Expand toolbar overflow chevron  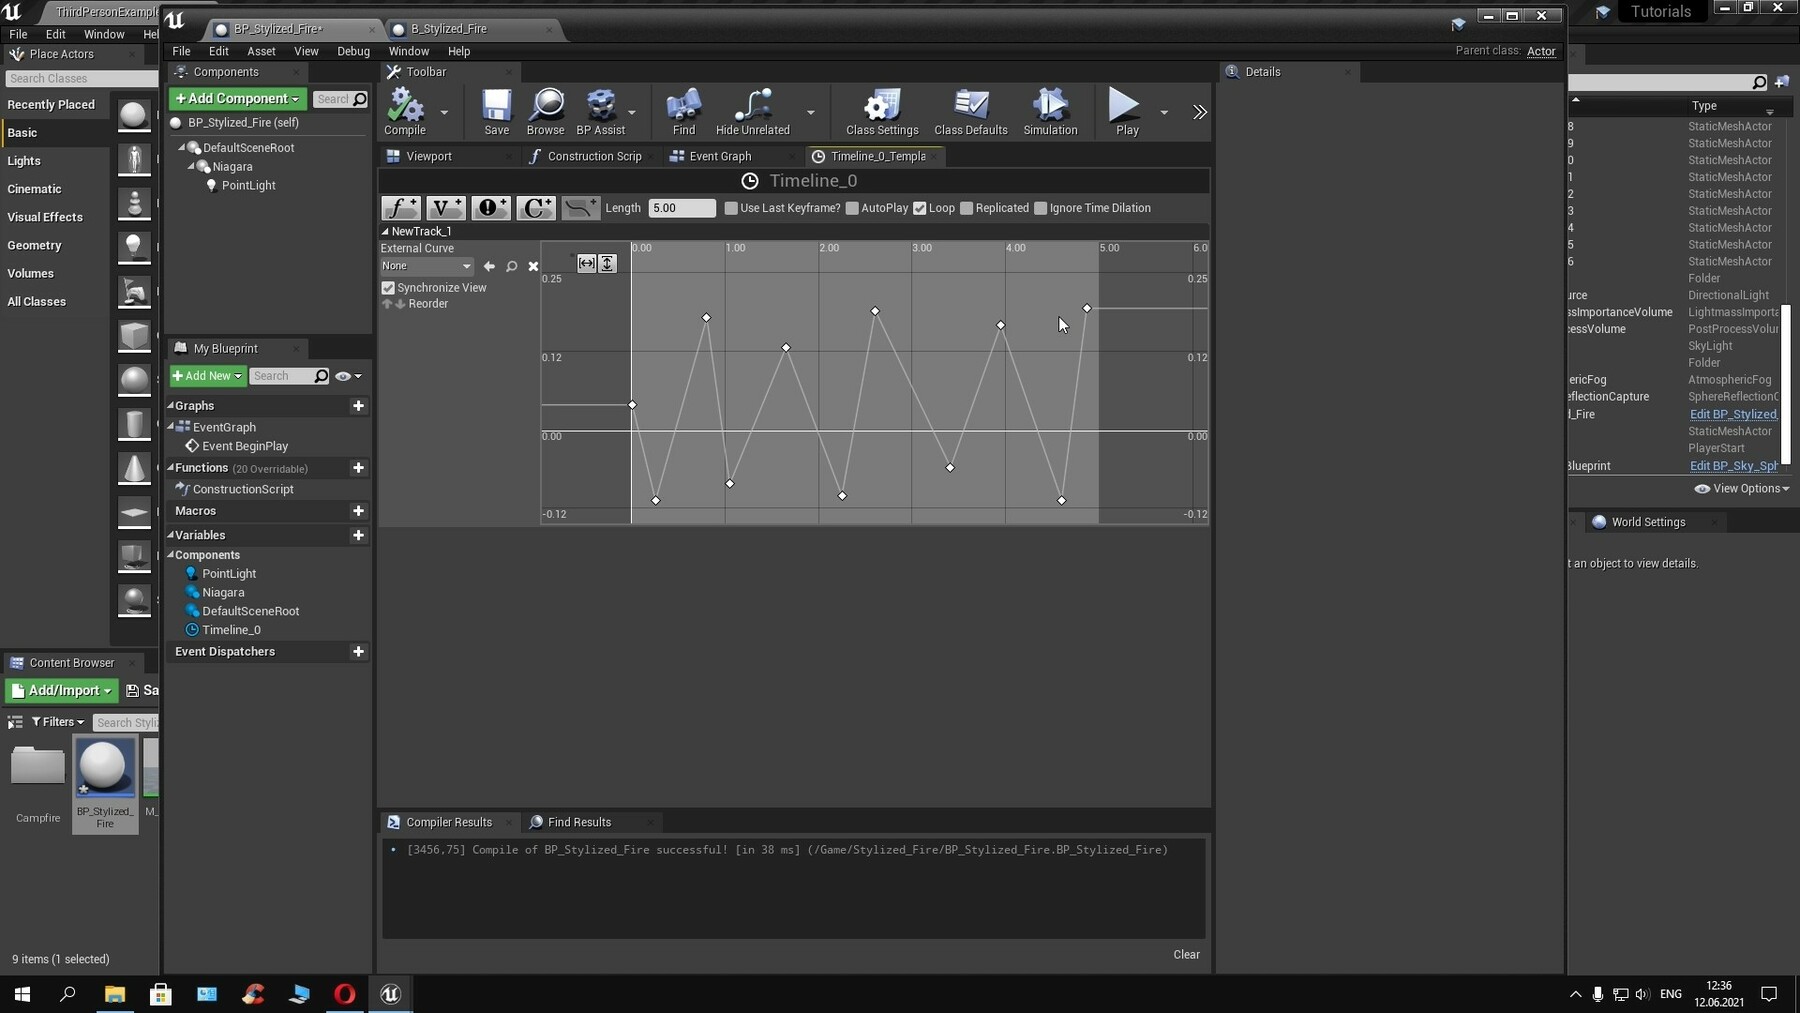coord(1200,112)
